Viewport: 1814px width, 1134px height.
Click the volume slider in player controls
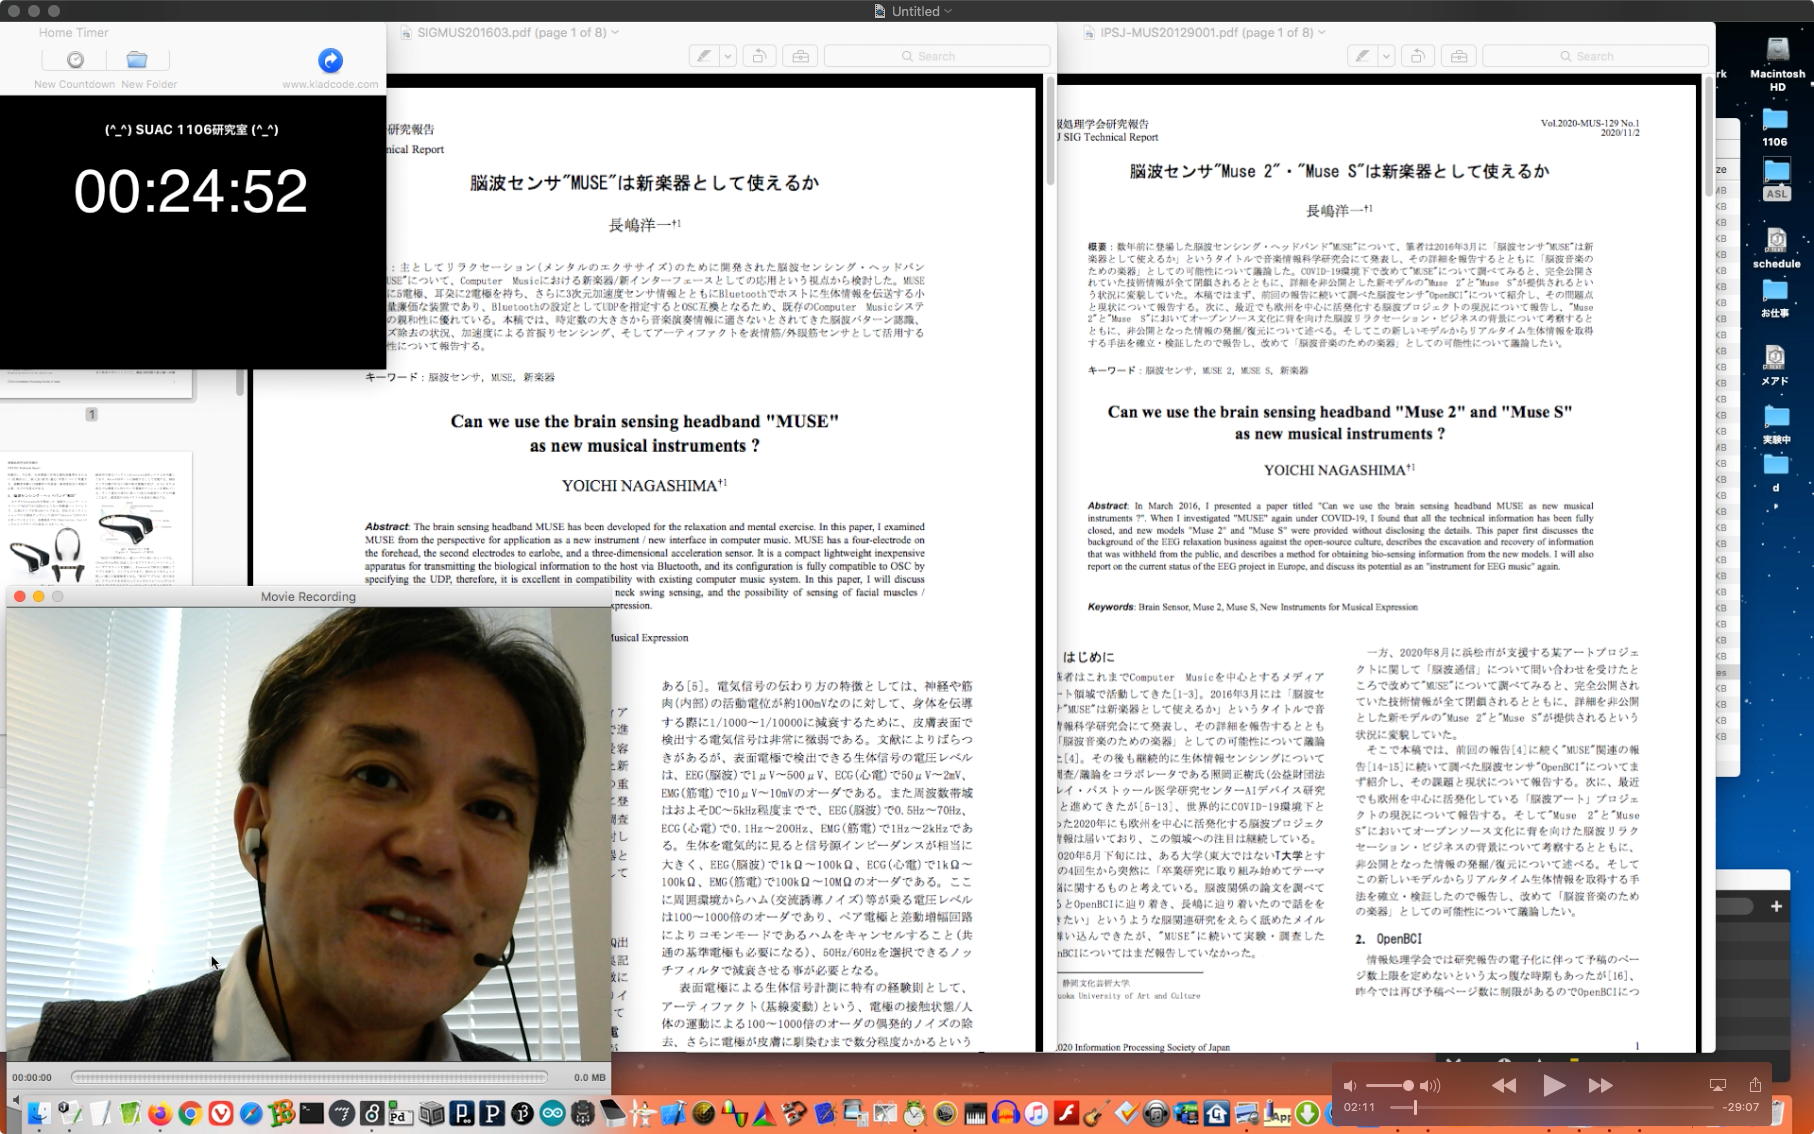[x=1388, y=1085]
